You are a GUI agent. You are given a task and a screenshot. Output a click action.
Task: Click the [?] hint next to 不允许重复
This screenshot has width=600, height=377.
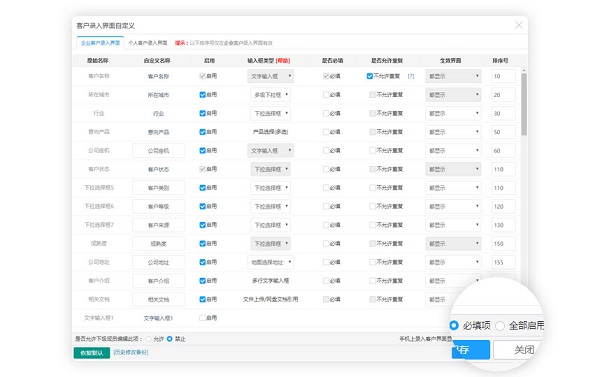pos(411,76)
